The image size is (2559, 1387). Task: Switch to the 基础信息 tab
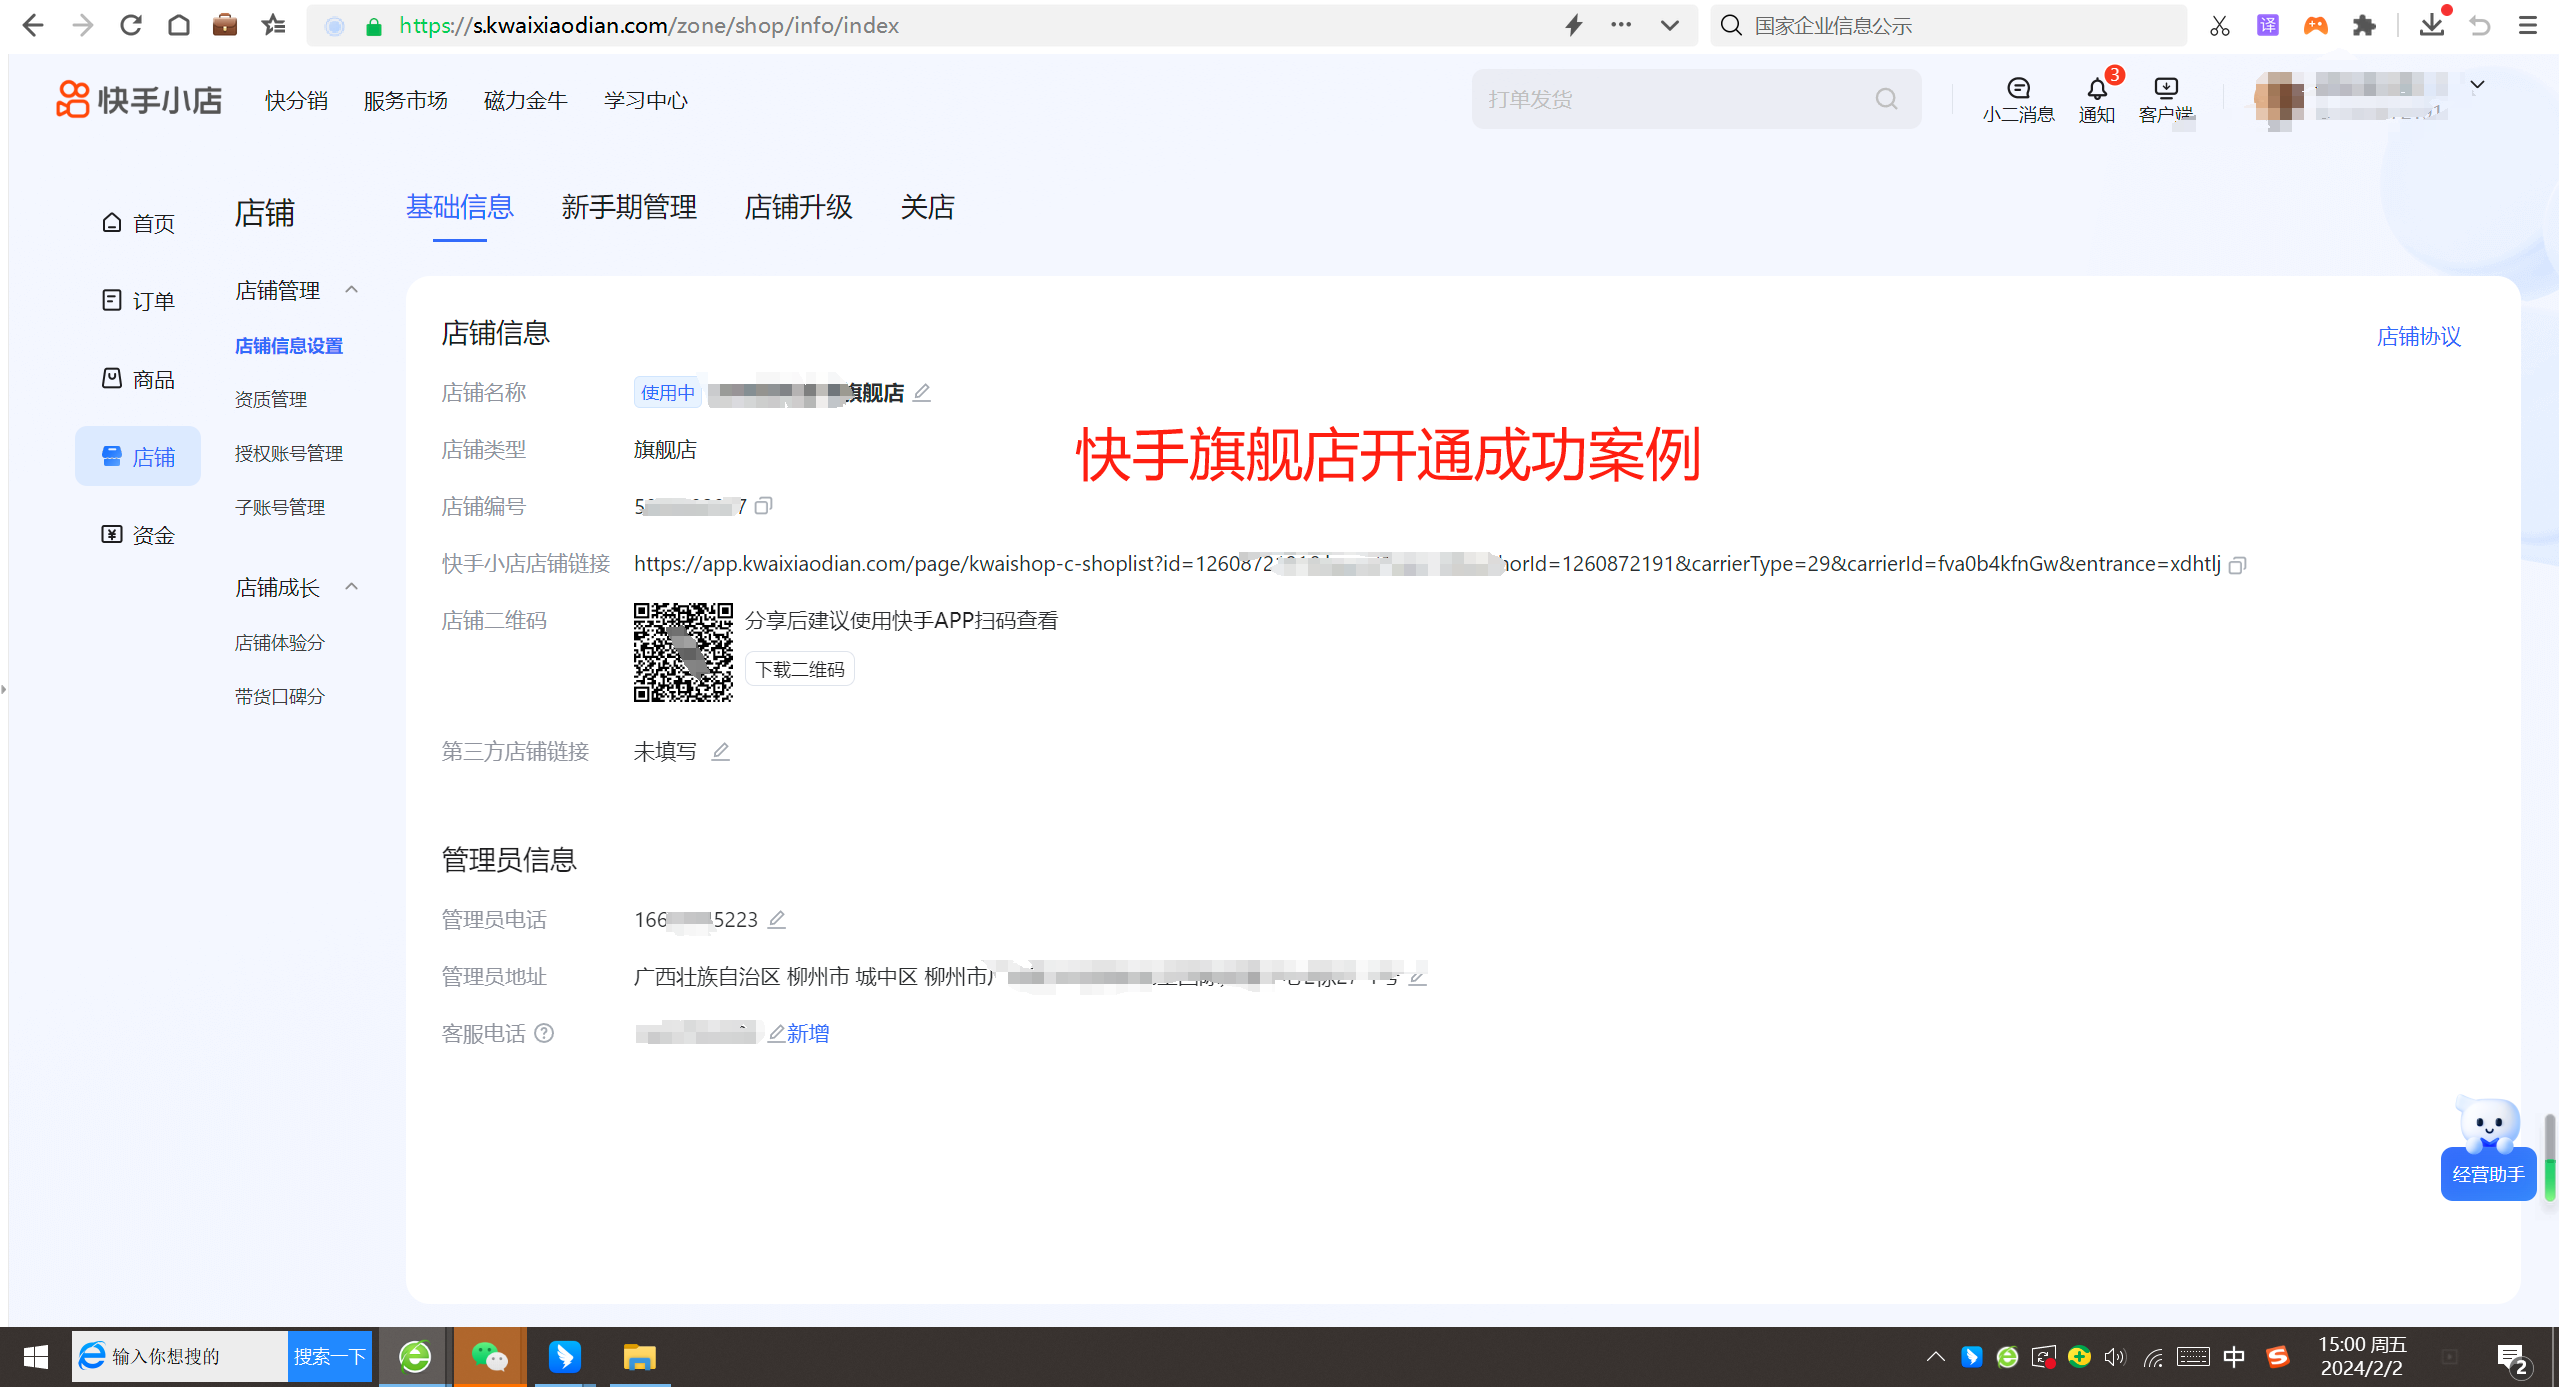pyautogui.click(x=459, y=207)
